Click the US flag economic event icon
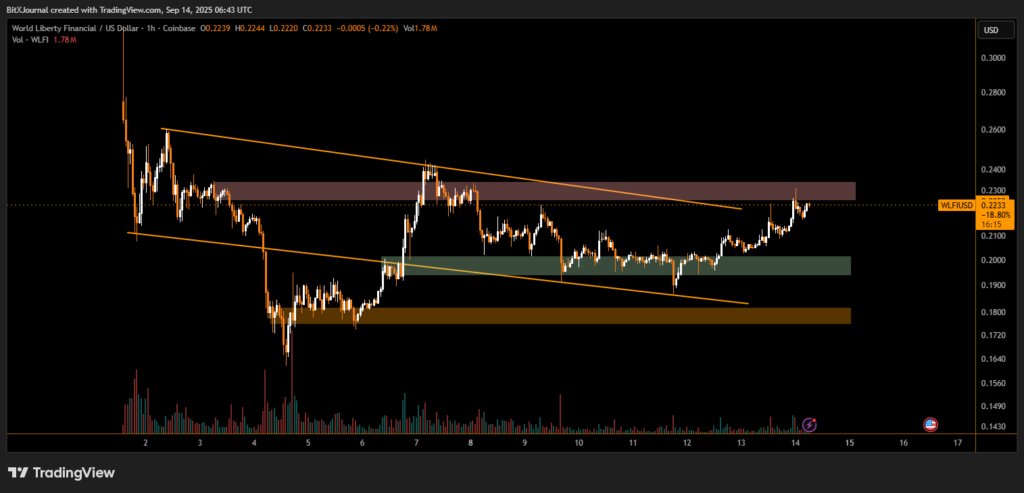Viewport: 1024px width, 493px height. (x=930, y=424)
